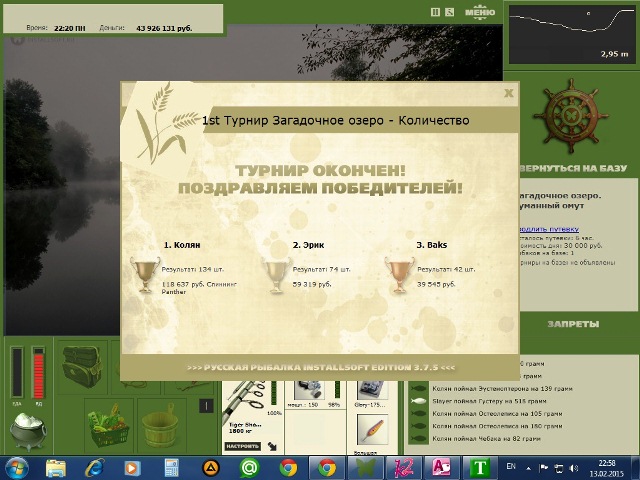Click chat row 'Slayer поймал Густеру на 515 грамм'

(489, 401)
